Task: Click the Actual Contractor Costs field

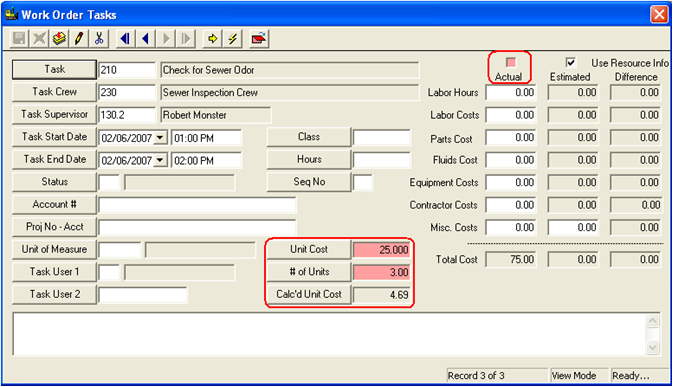Action: point(511,205)
